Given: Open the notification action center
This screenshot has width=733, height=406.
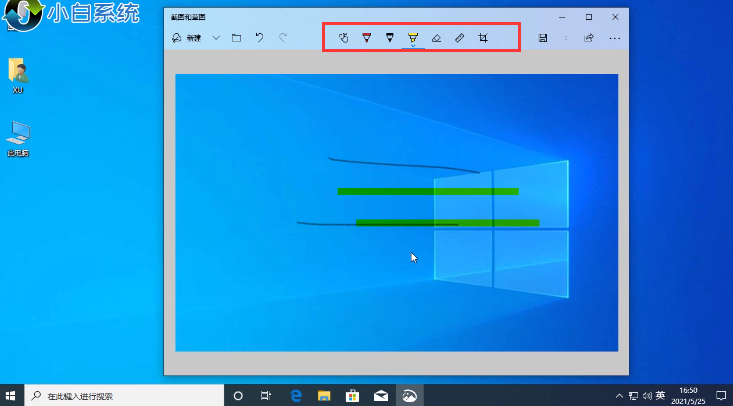Looking at the screenshot, I should pos(720,396).
